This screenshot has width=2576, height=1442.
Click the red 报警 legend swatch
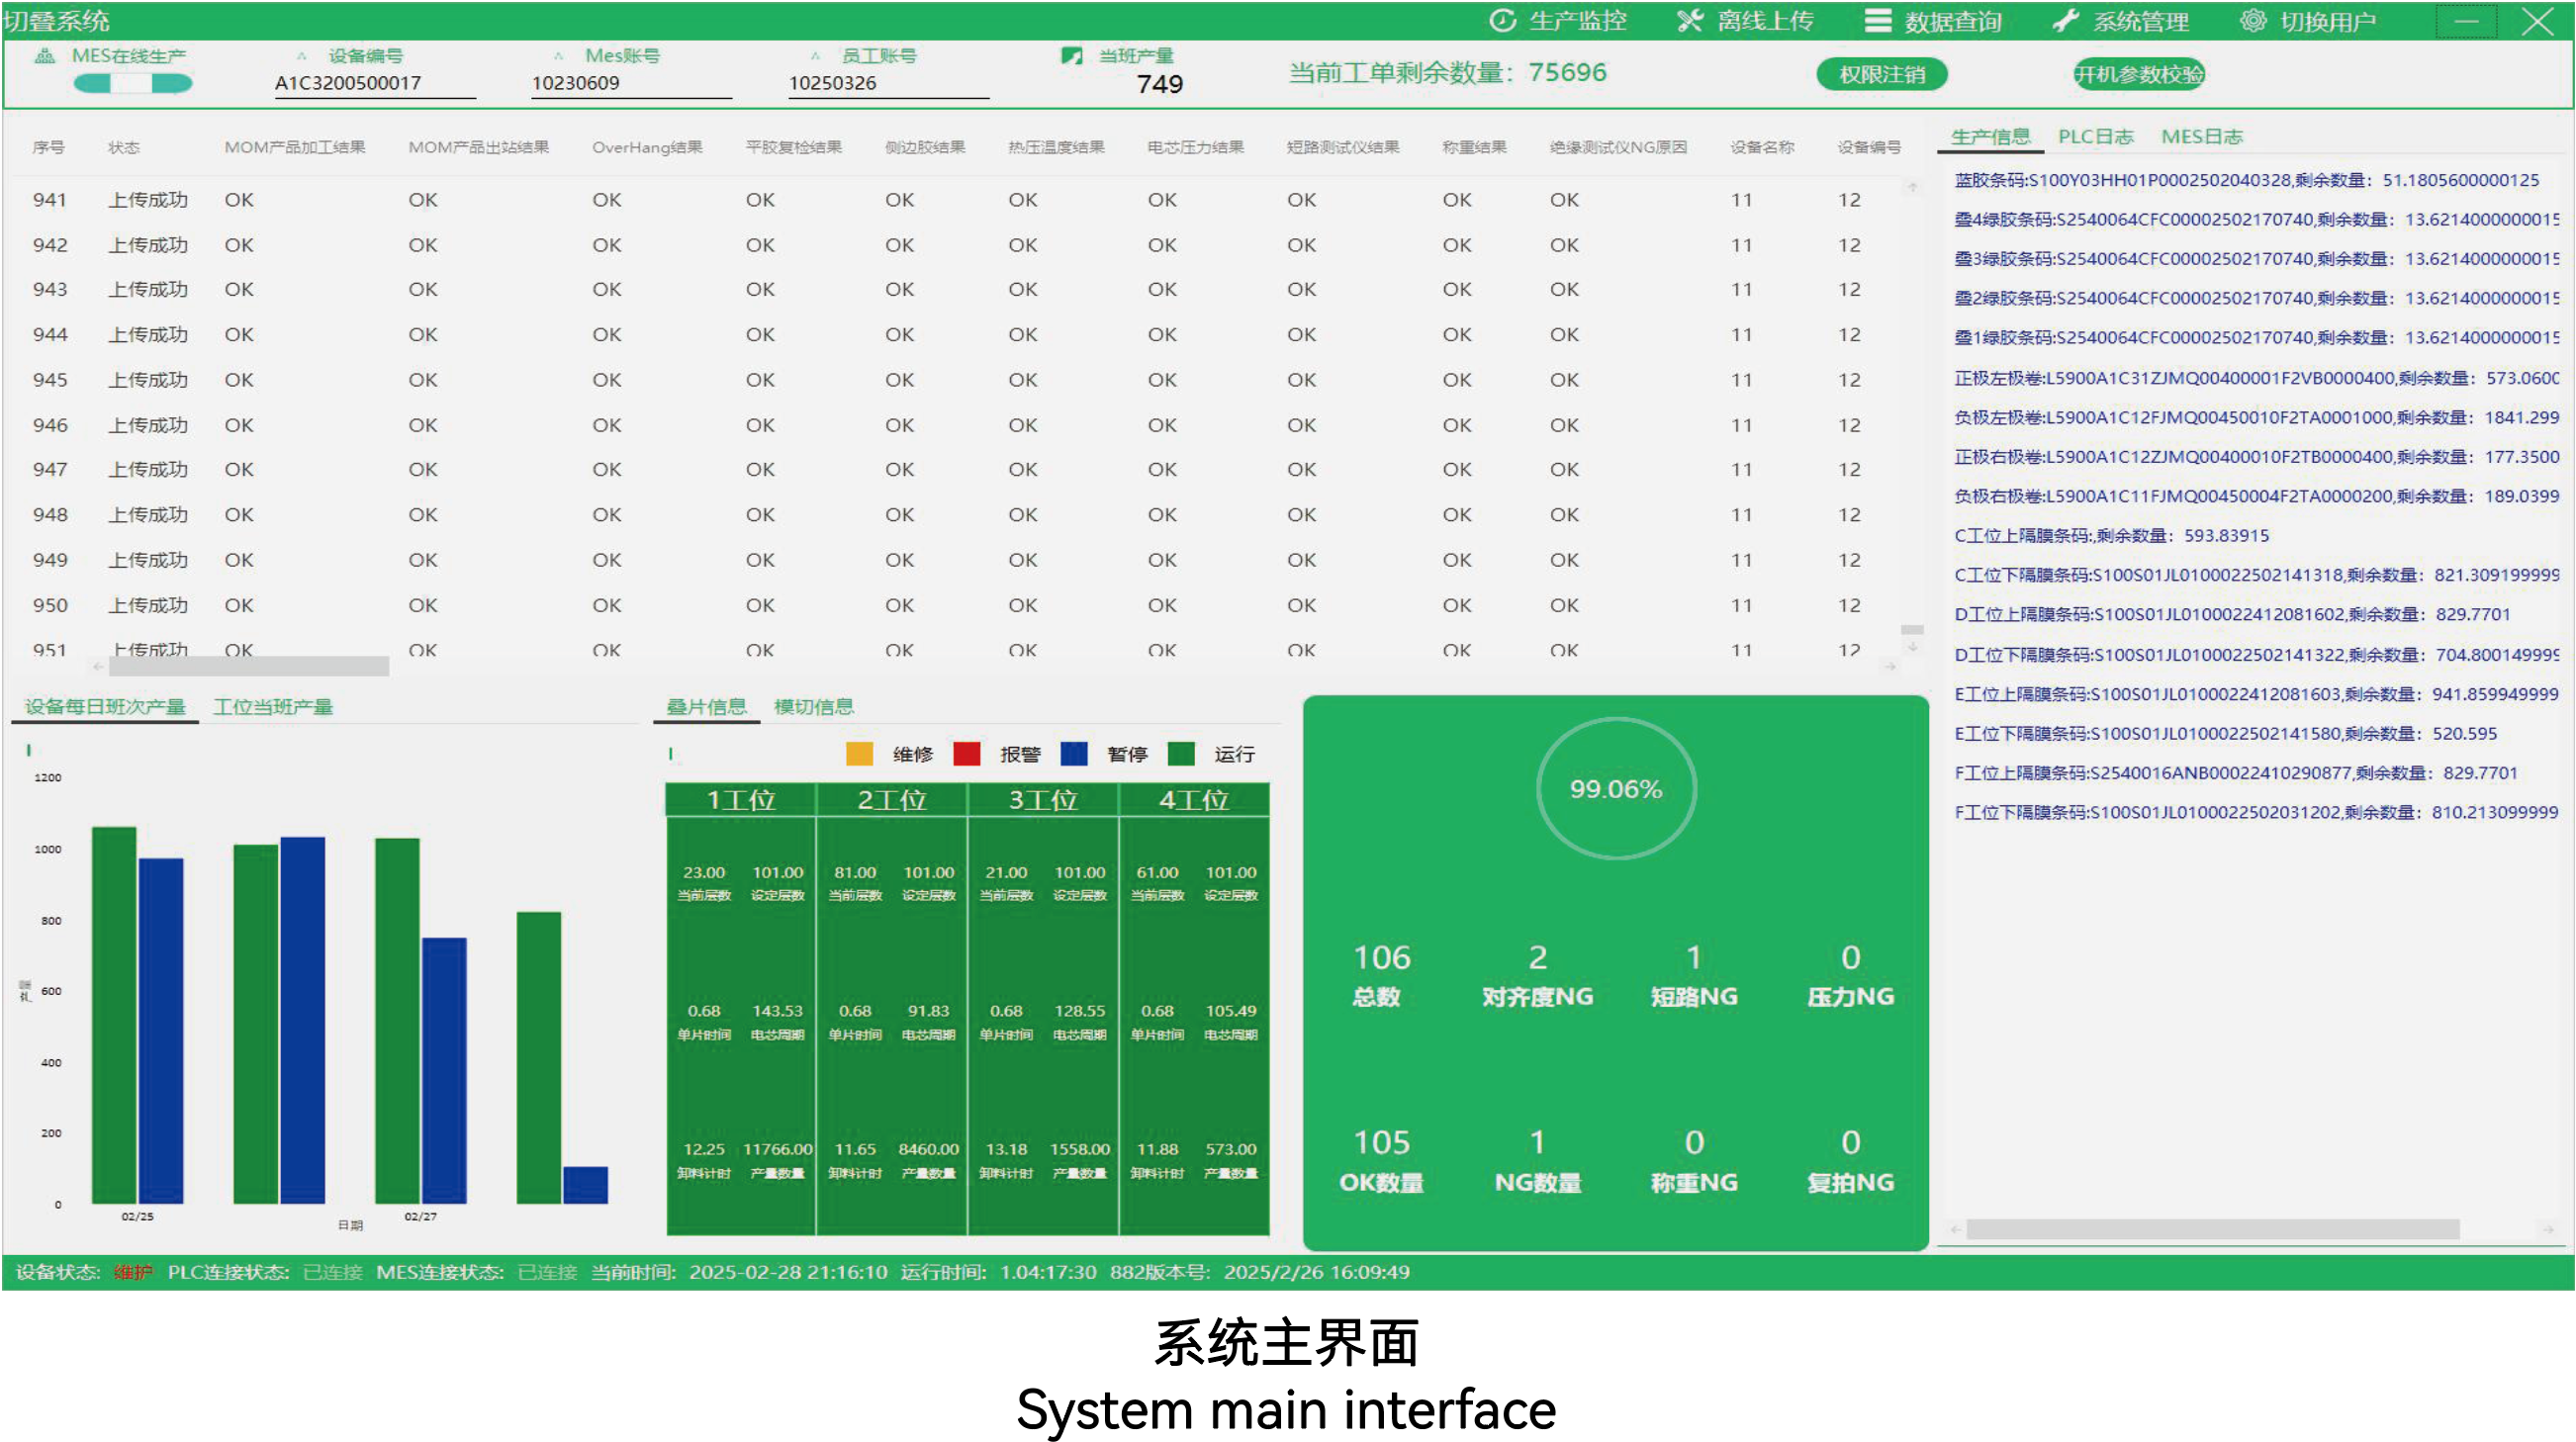point(967,754)
